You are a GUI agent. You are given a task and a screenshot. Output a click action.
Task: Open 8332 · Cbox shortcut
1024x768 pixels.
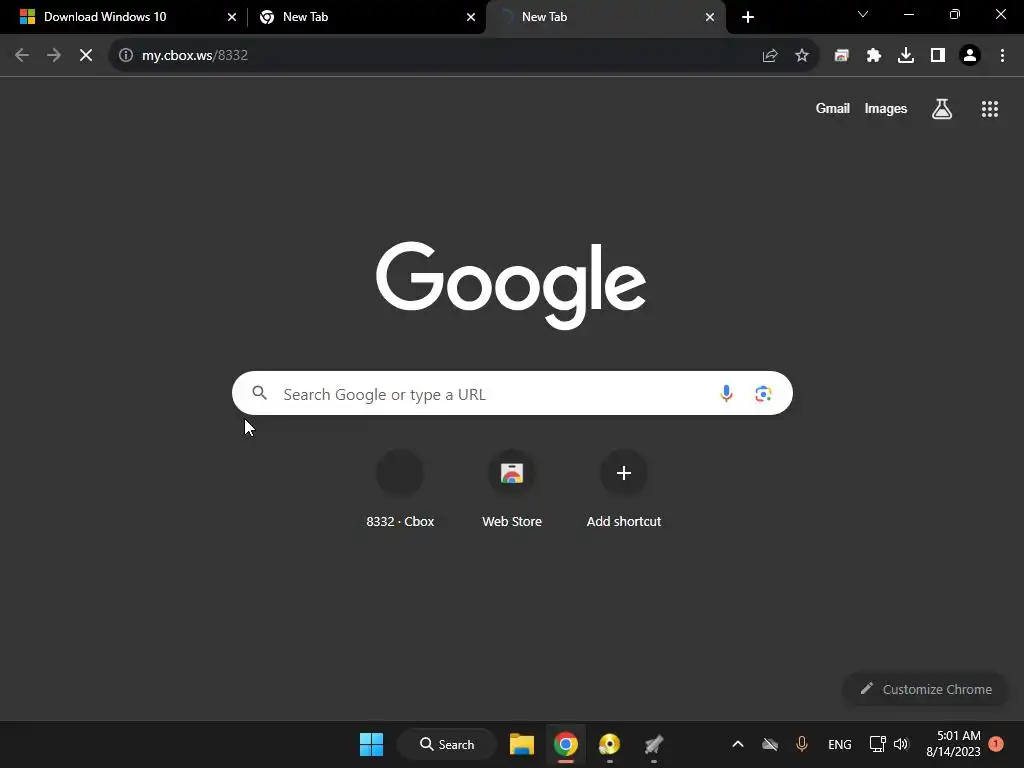(x=400, y=488)
